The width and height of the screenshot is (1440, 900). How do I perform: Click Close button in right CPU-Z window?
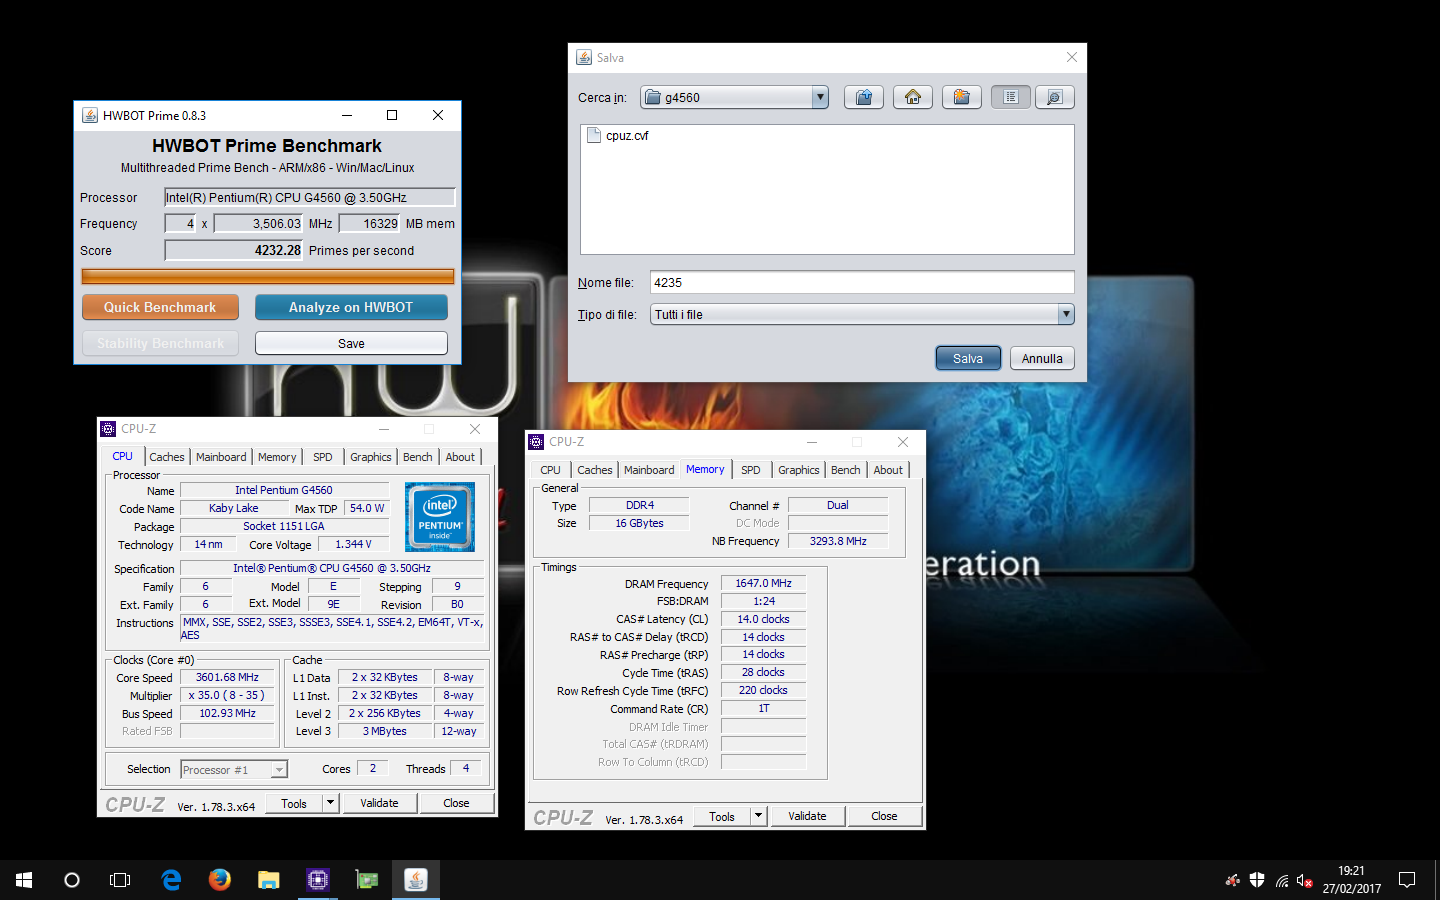tap(884, 816)
